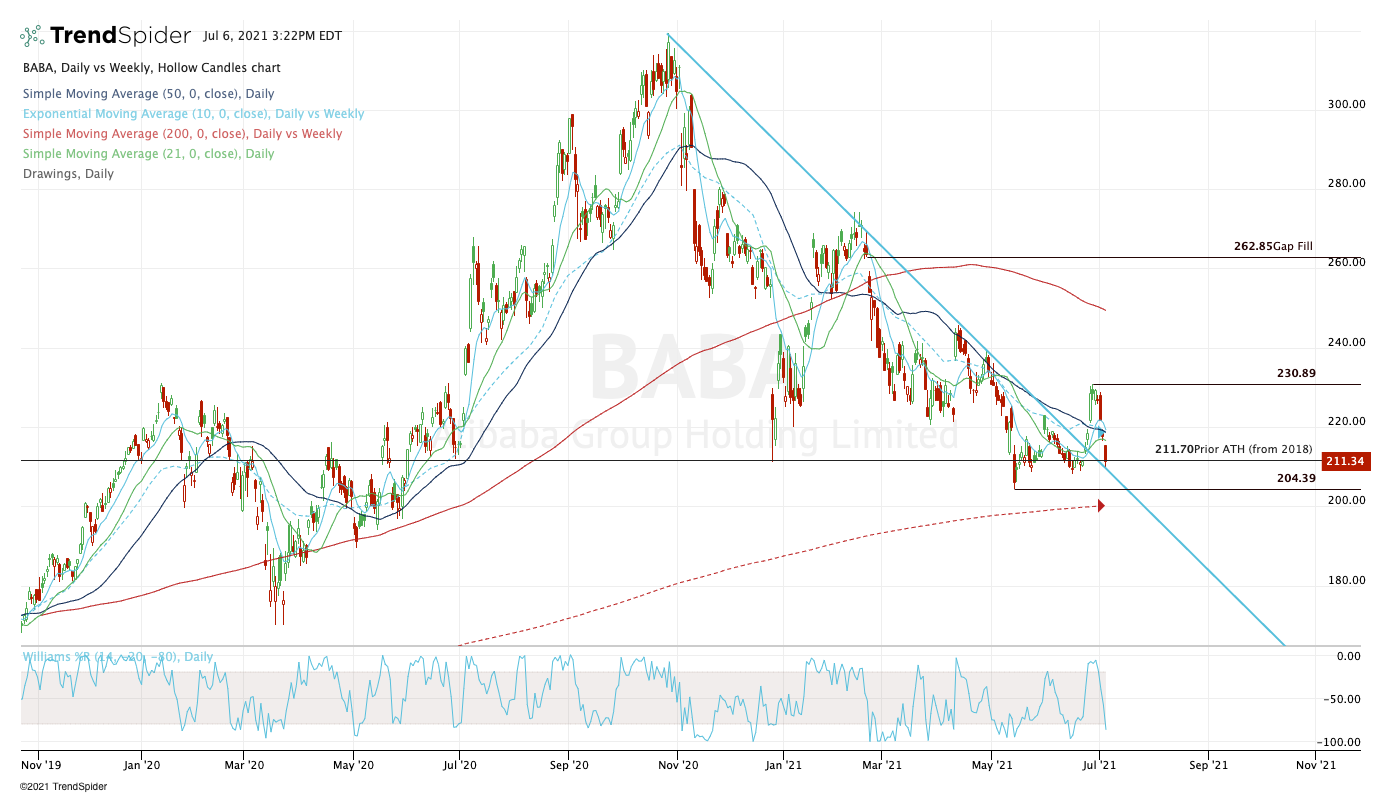Select the Simple Moving Average (21) legend entry

147,154
